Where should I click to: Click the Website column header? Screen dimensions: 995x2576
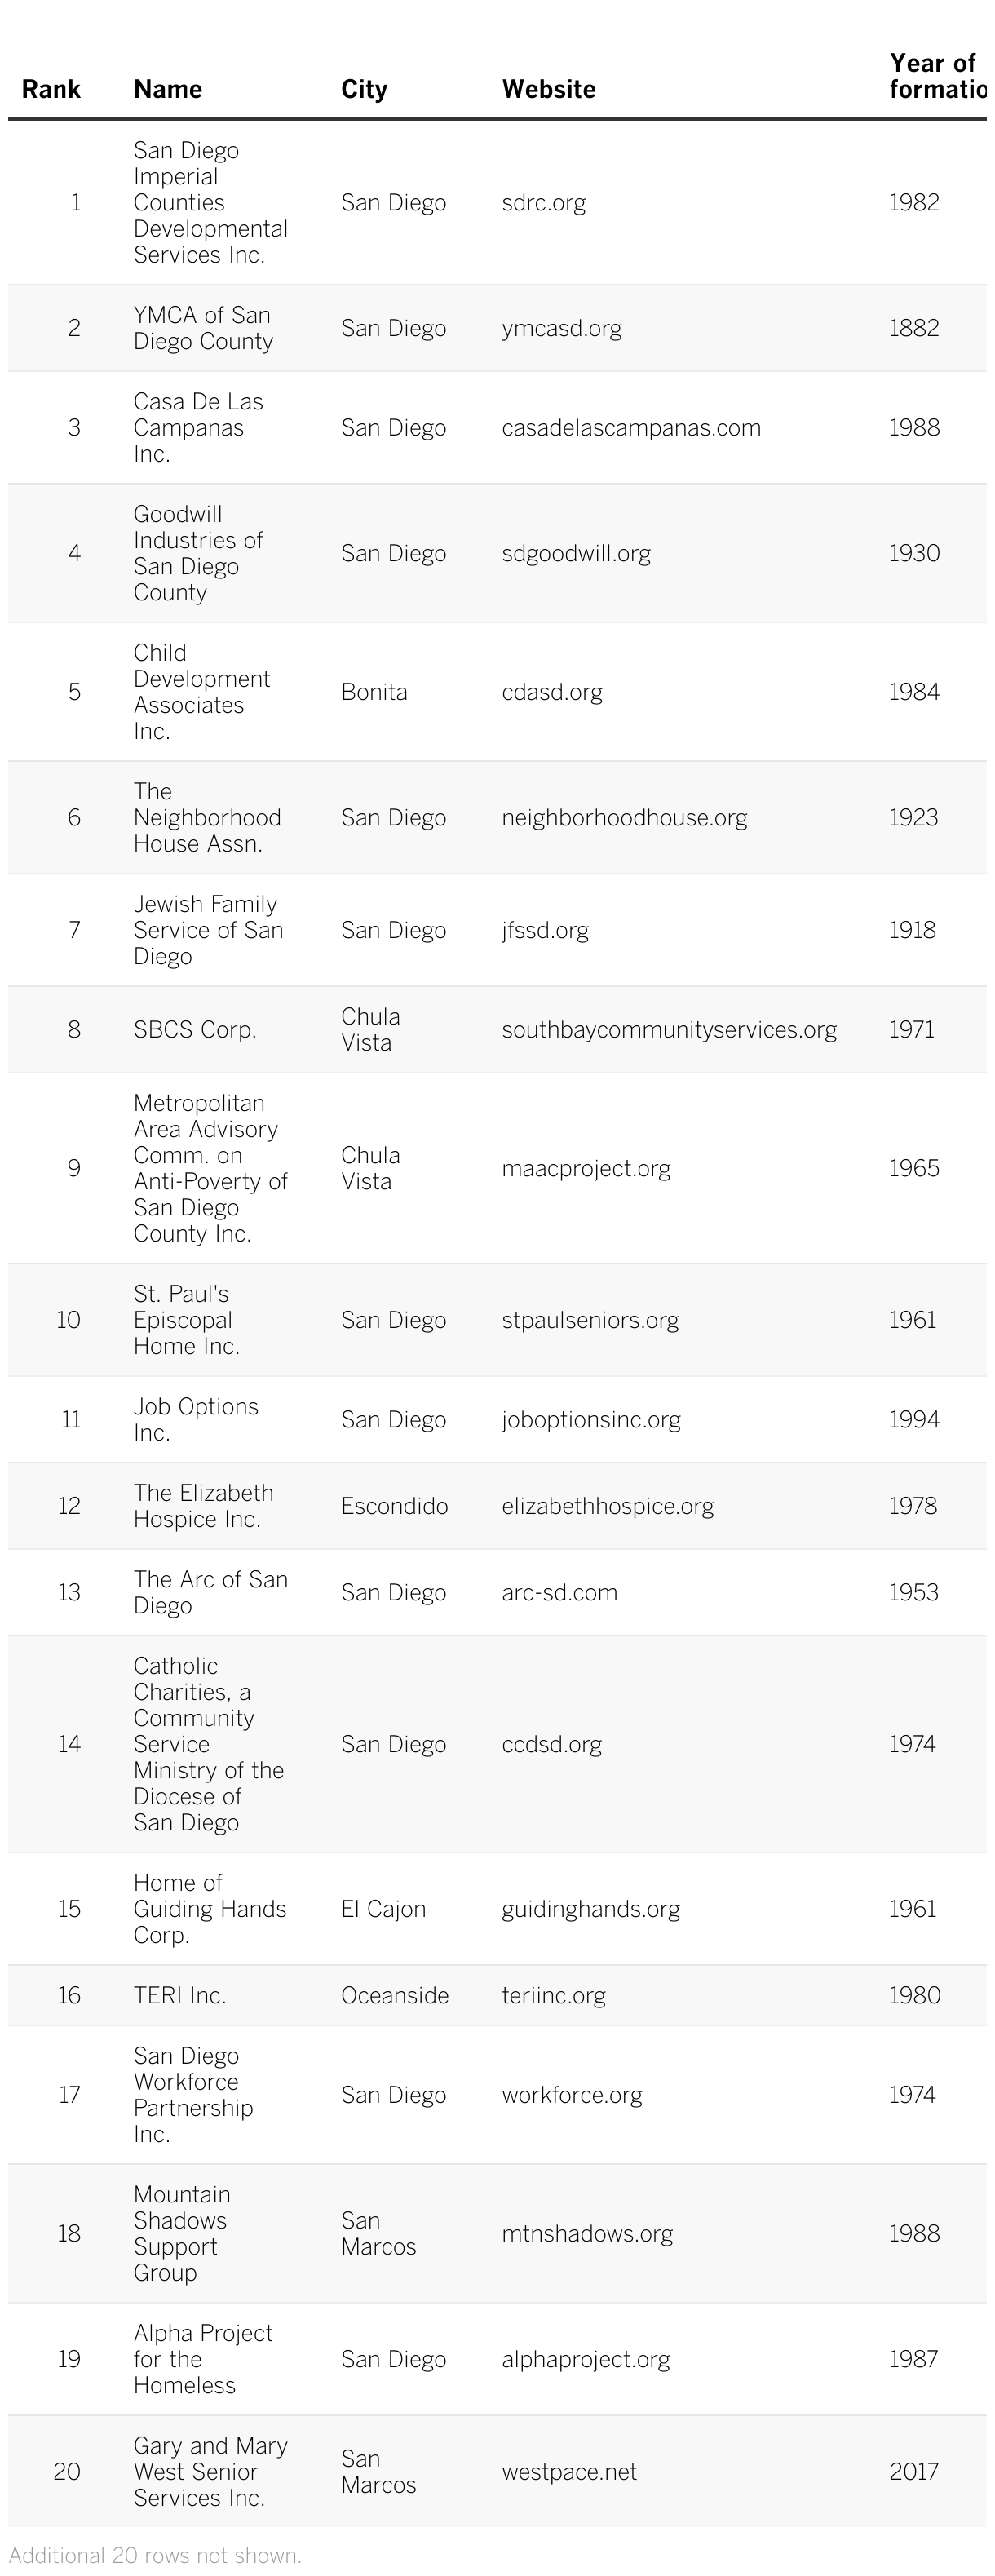click(548, 89)
